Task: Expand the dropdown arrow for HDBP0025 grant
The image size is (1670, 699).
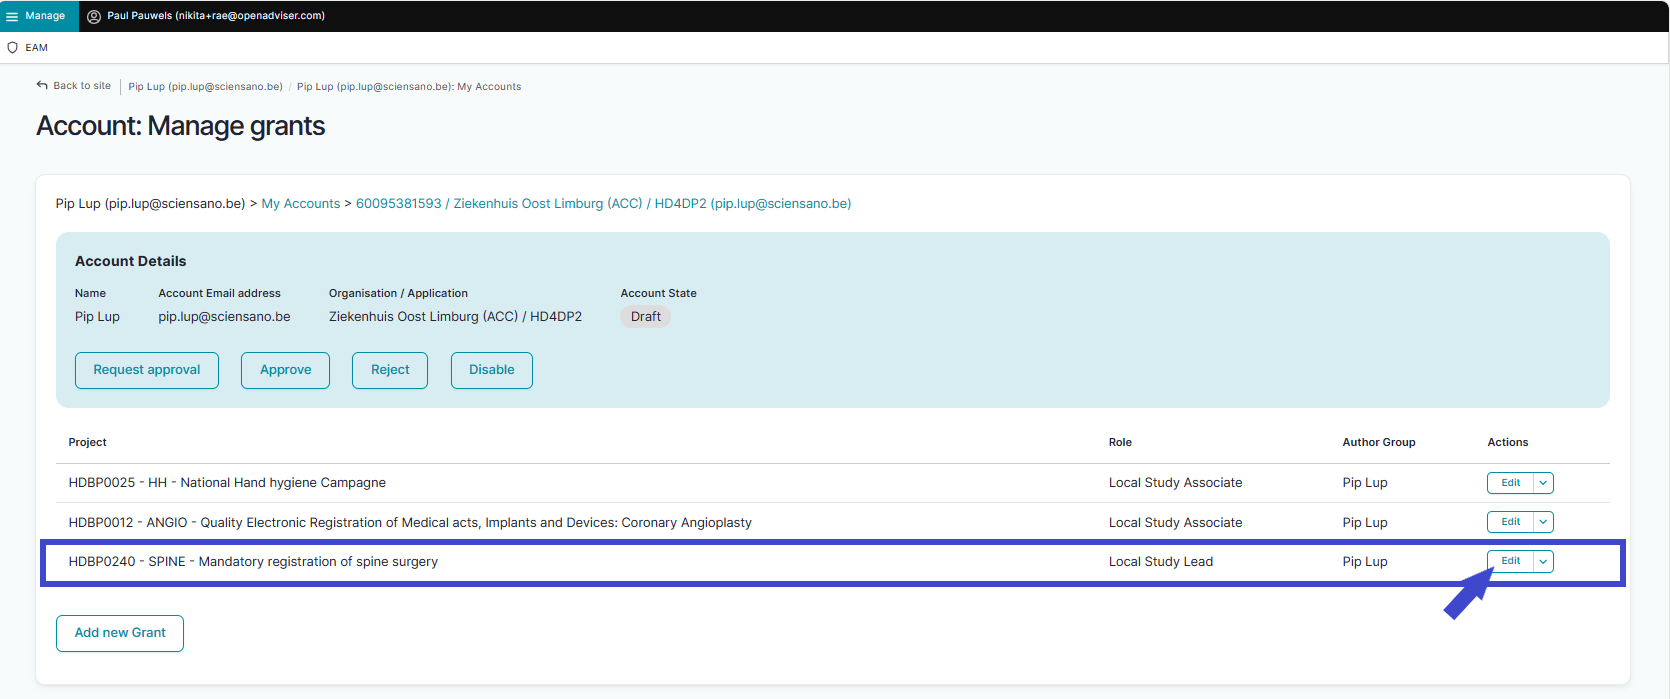Action: [1543, 483]
